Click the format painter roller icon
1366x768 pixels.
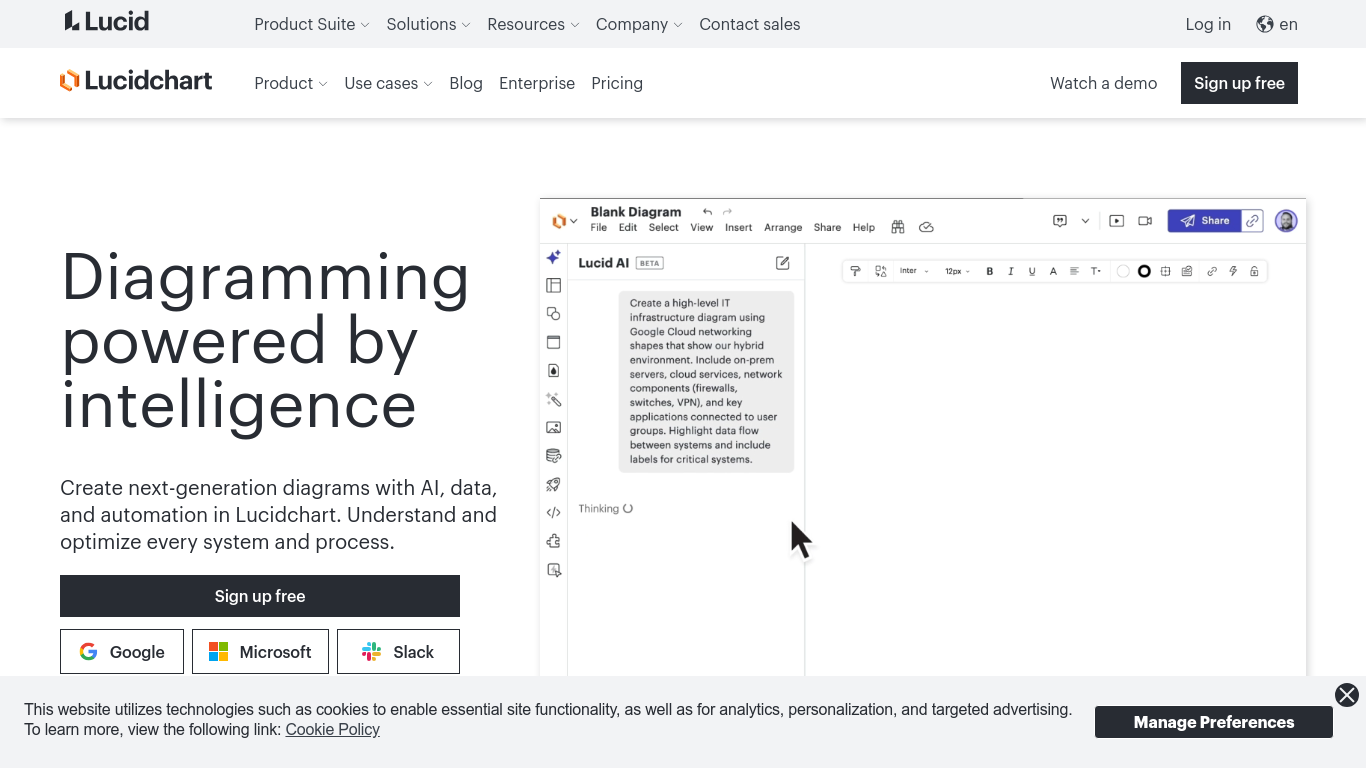(855, 271)
